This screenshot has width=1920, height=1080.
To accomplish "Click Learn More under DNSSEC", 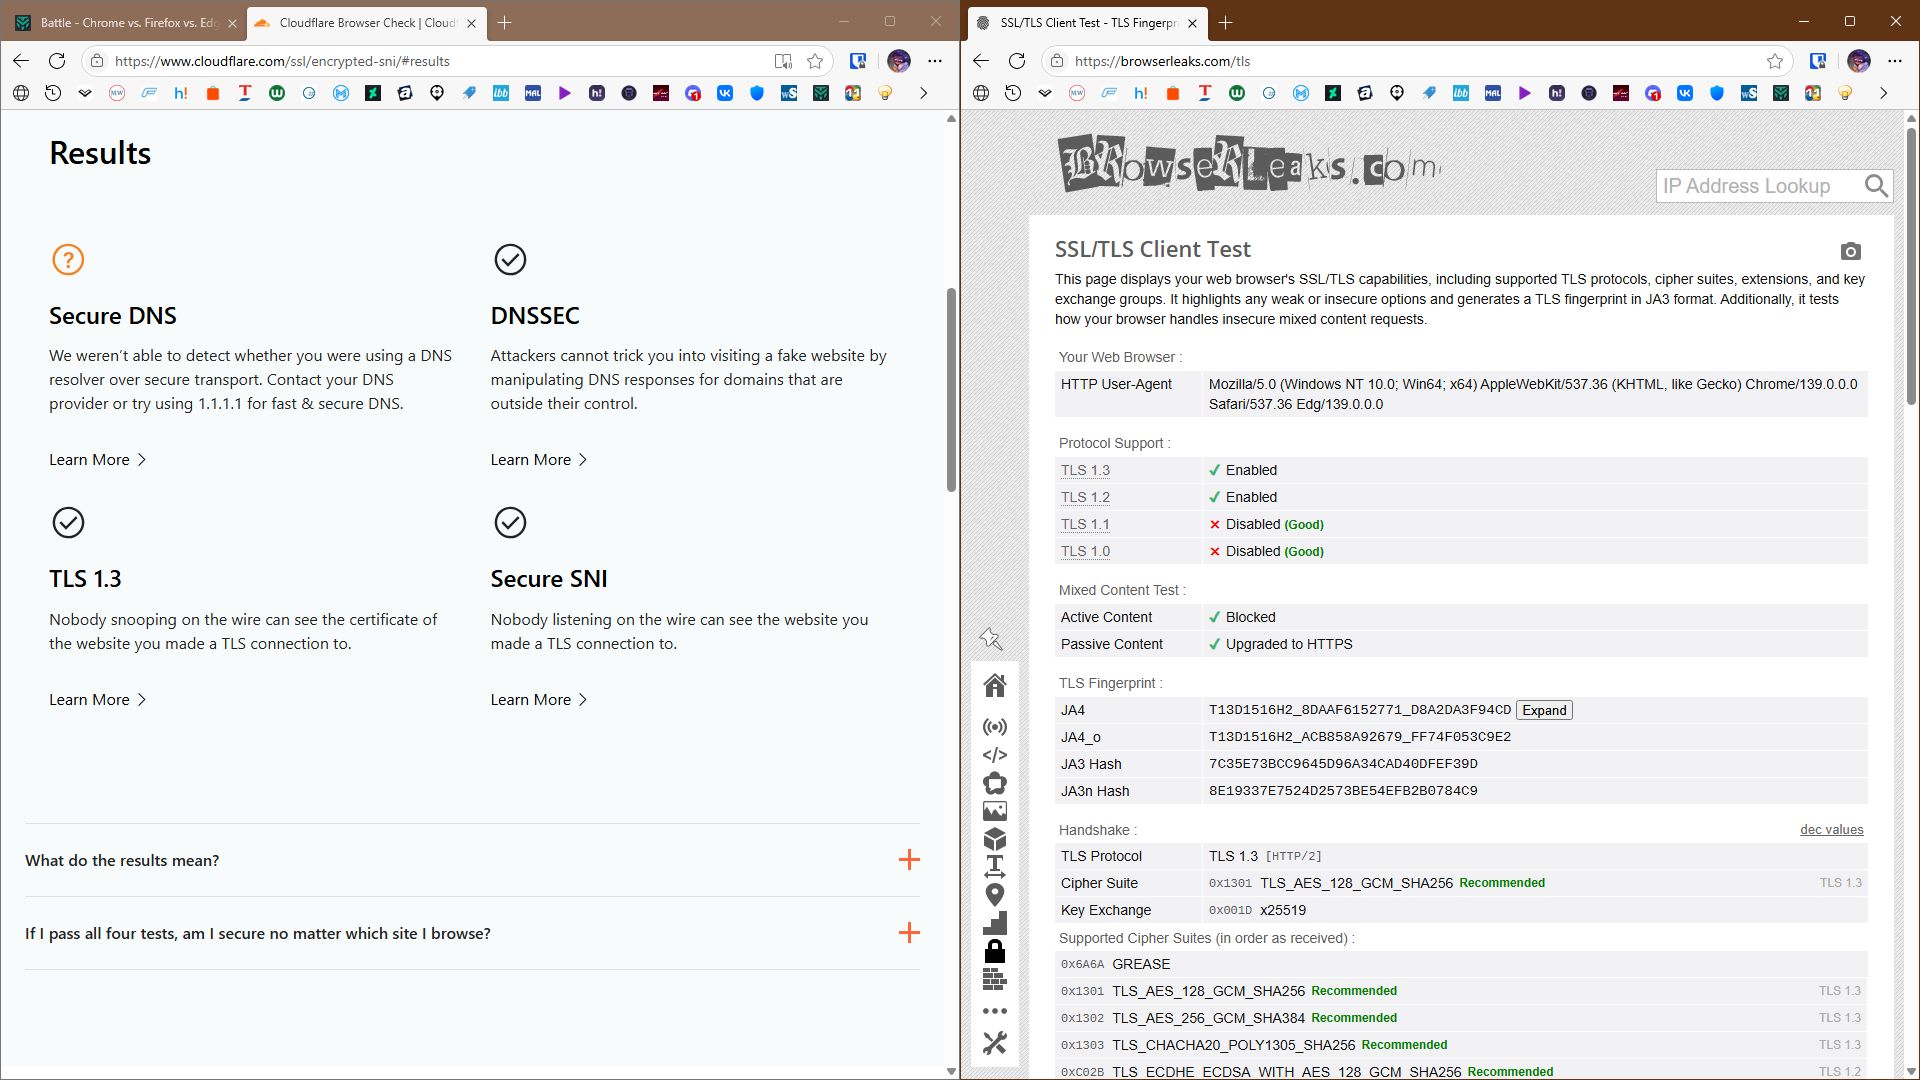I will pyautogui.click(x=539, y=460).
